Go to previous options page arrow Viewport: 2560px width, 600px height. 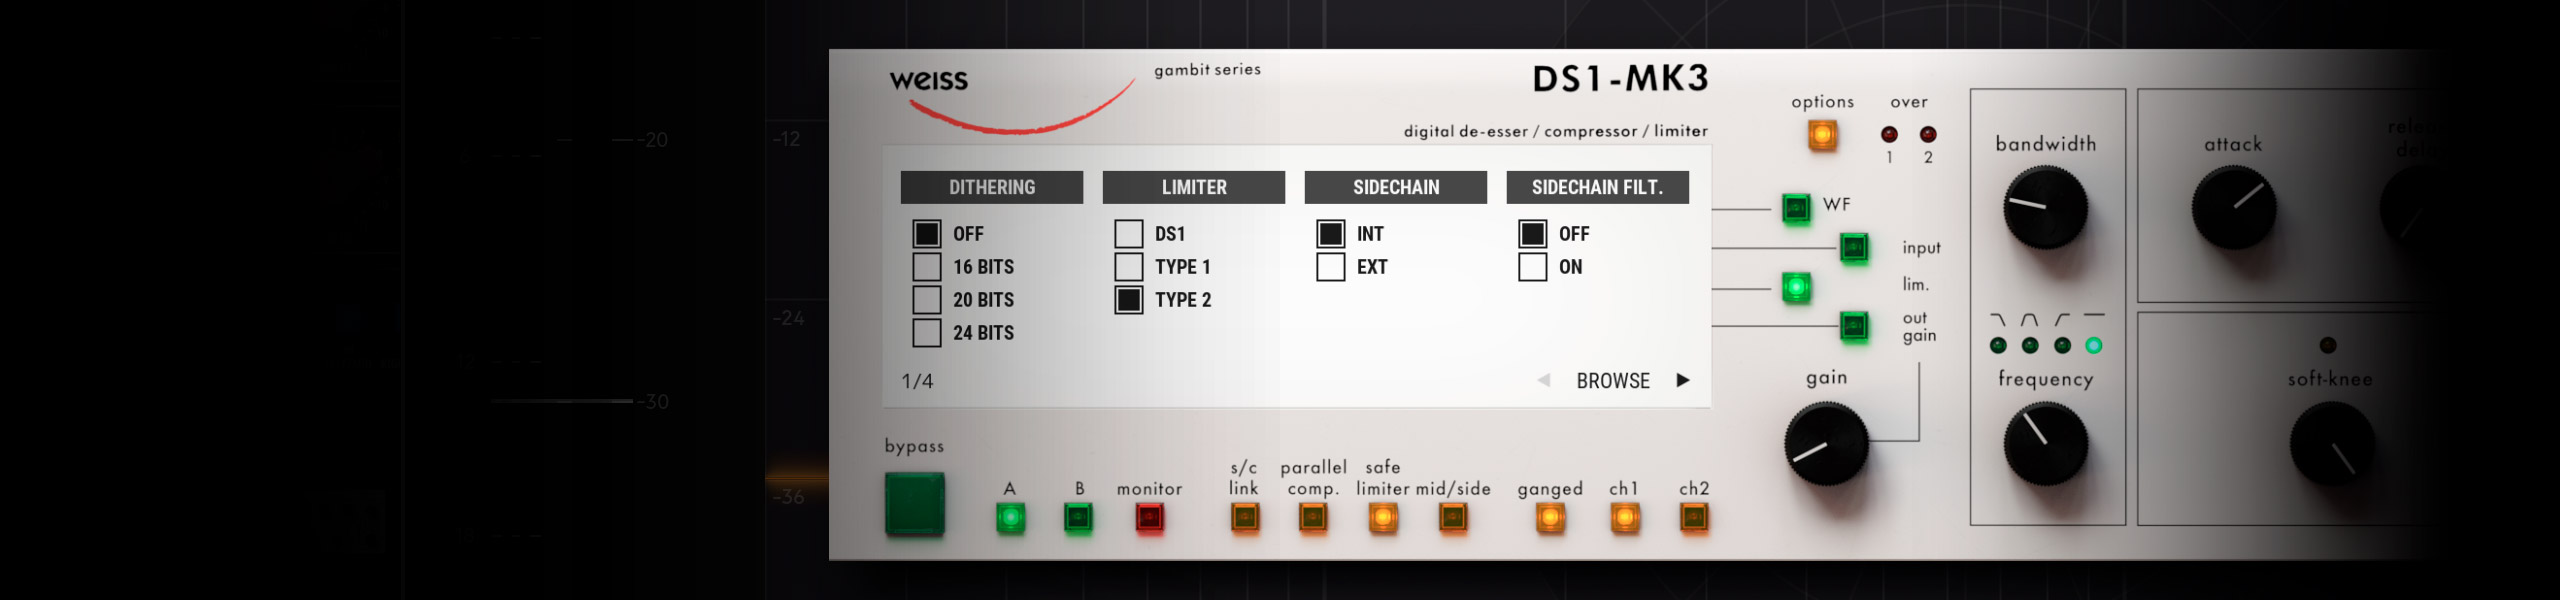[x=1544, y=380]
